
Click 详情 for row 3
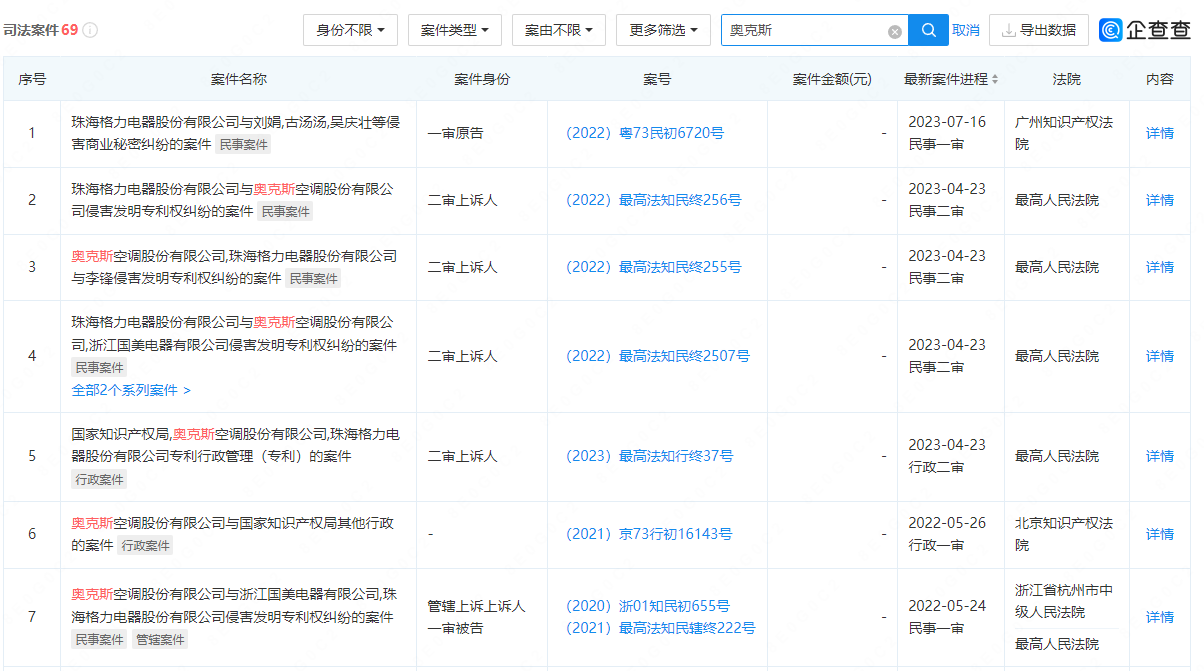1160,267
